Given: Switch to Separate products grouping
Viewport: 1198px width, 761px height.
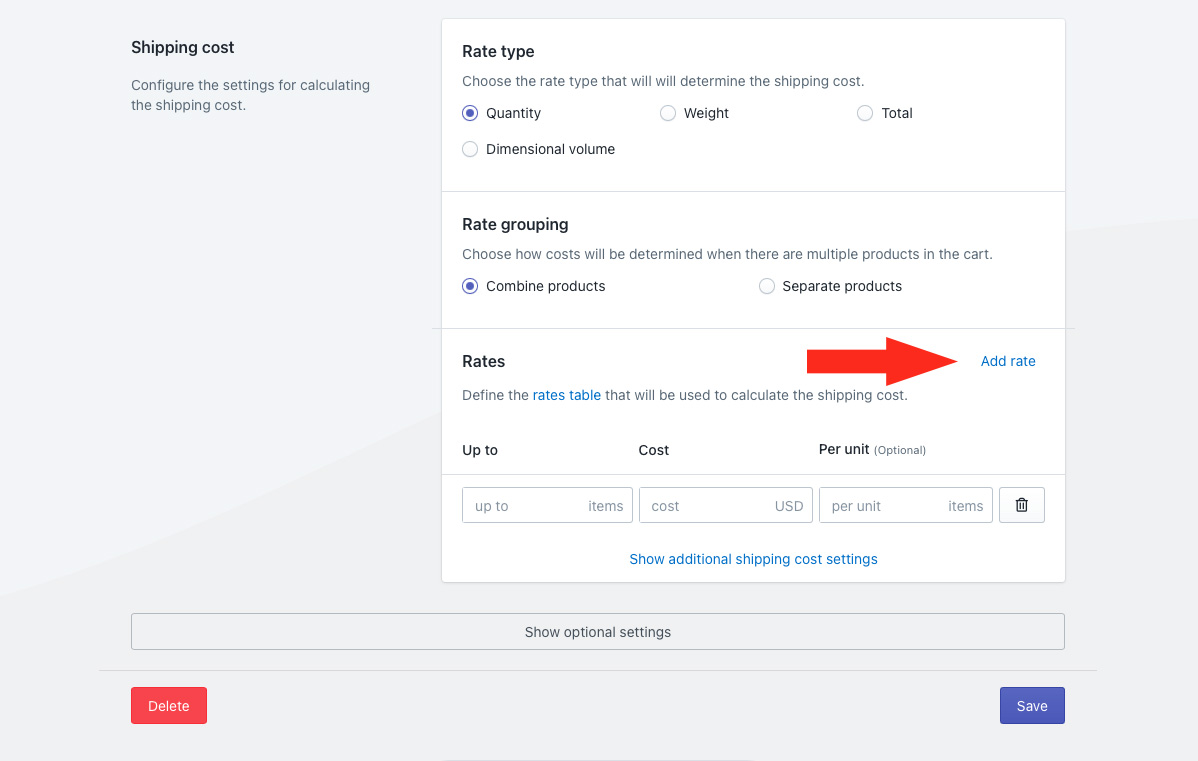Looking at the screenshot, I should point(766,286).
